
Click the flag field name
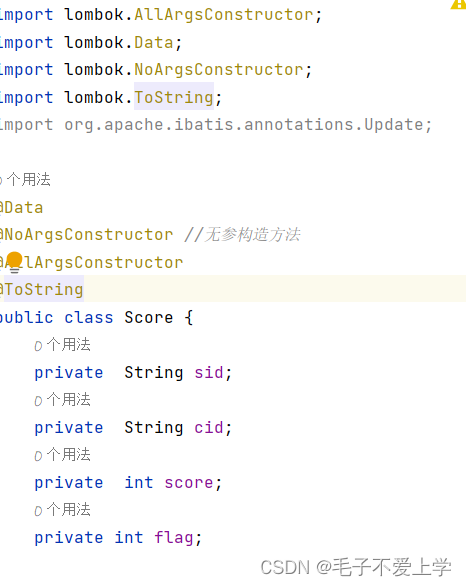174,538
